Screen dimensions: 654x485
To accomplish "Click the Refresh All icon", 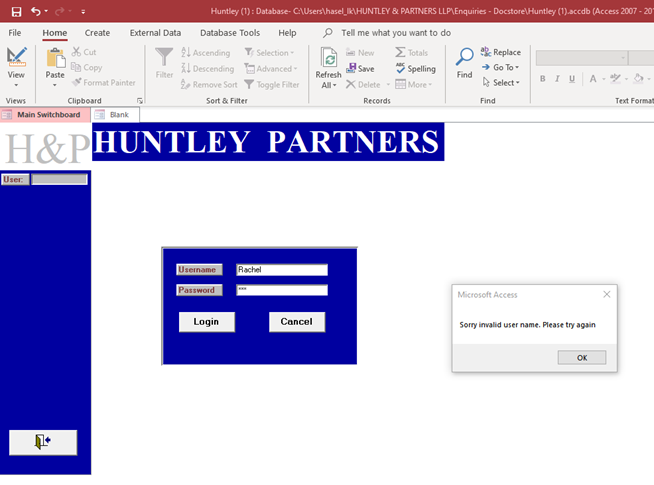I will 329,57.
